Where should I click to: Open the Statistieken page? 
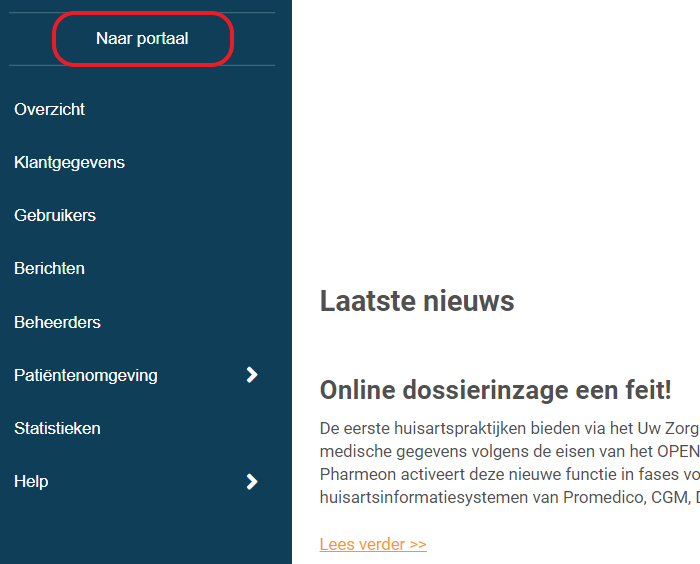pyautogui.click(x=57, y=428)
